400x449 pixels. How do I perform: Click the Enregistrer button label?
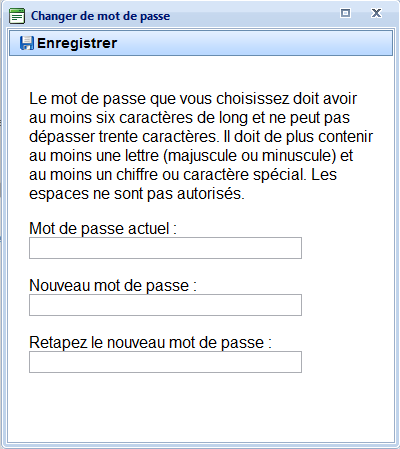pos(77,43)
